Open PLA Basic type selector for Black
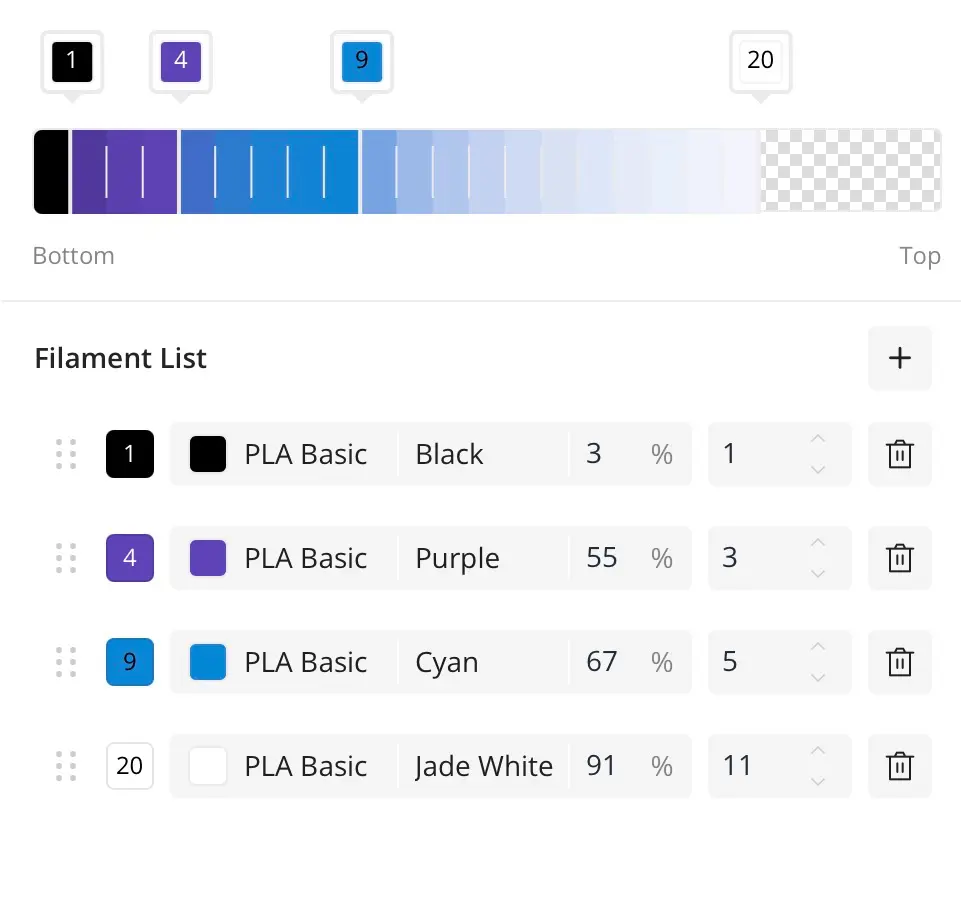The width and height of the screenshot is (961, 923). click(x=305, y=454)
